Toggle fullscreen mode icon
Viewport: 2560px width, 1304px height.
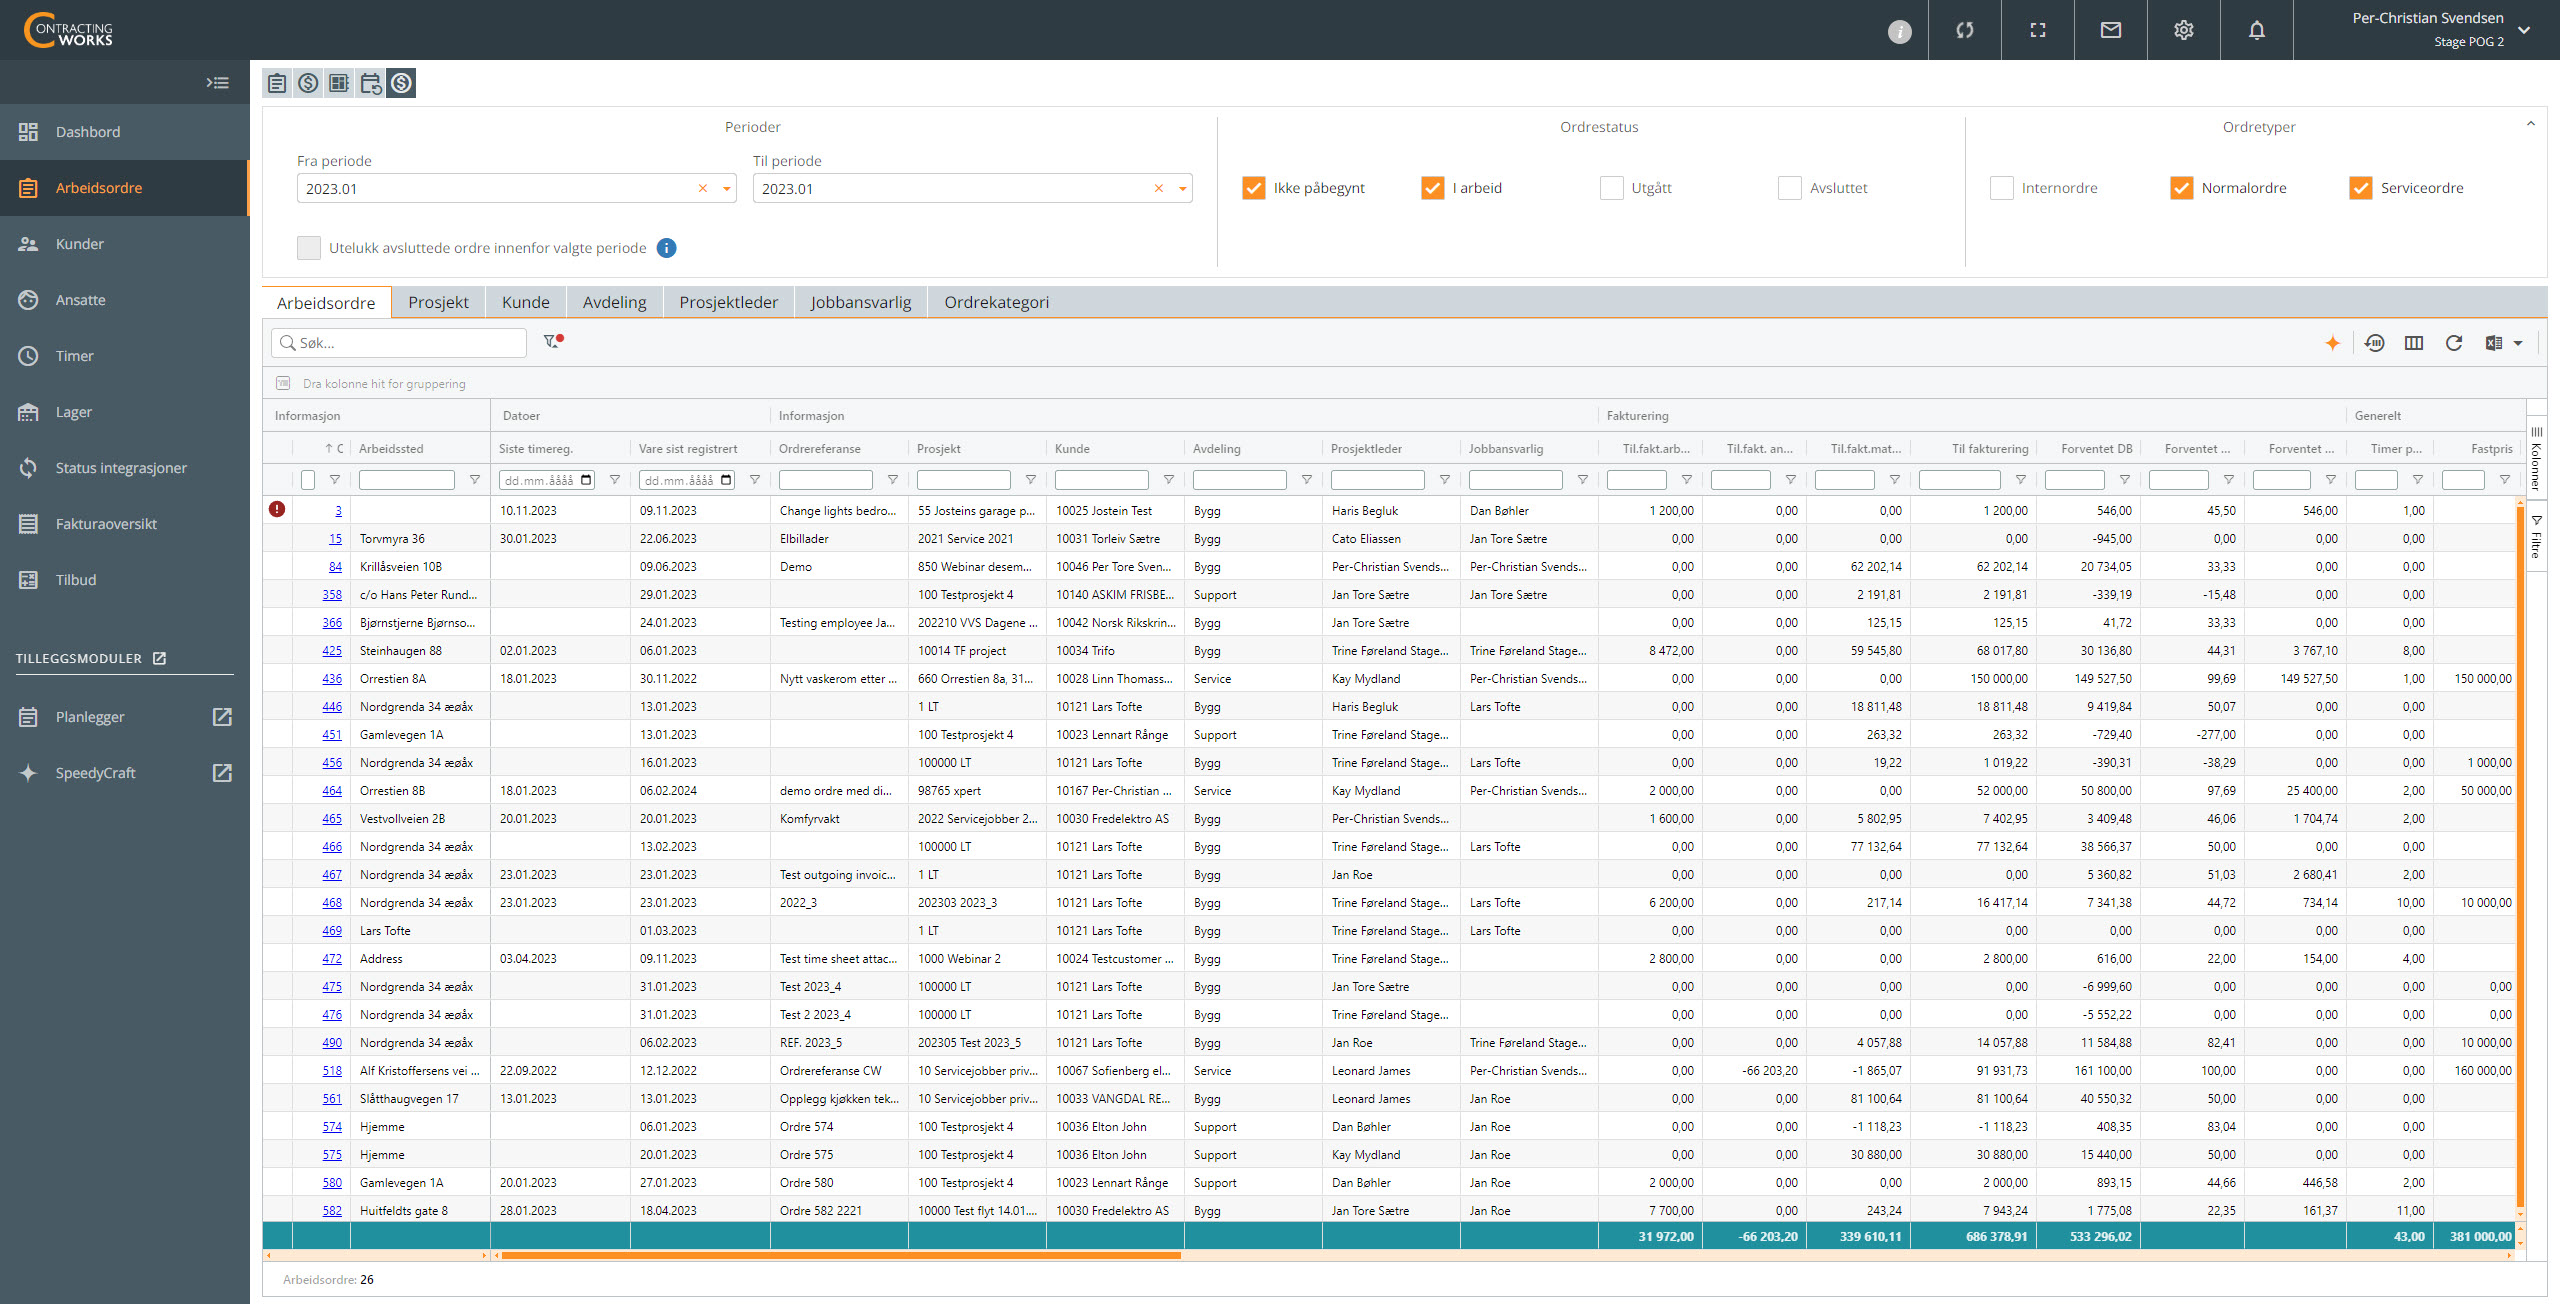(x=2038, y=30)
